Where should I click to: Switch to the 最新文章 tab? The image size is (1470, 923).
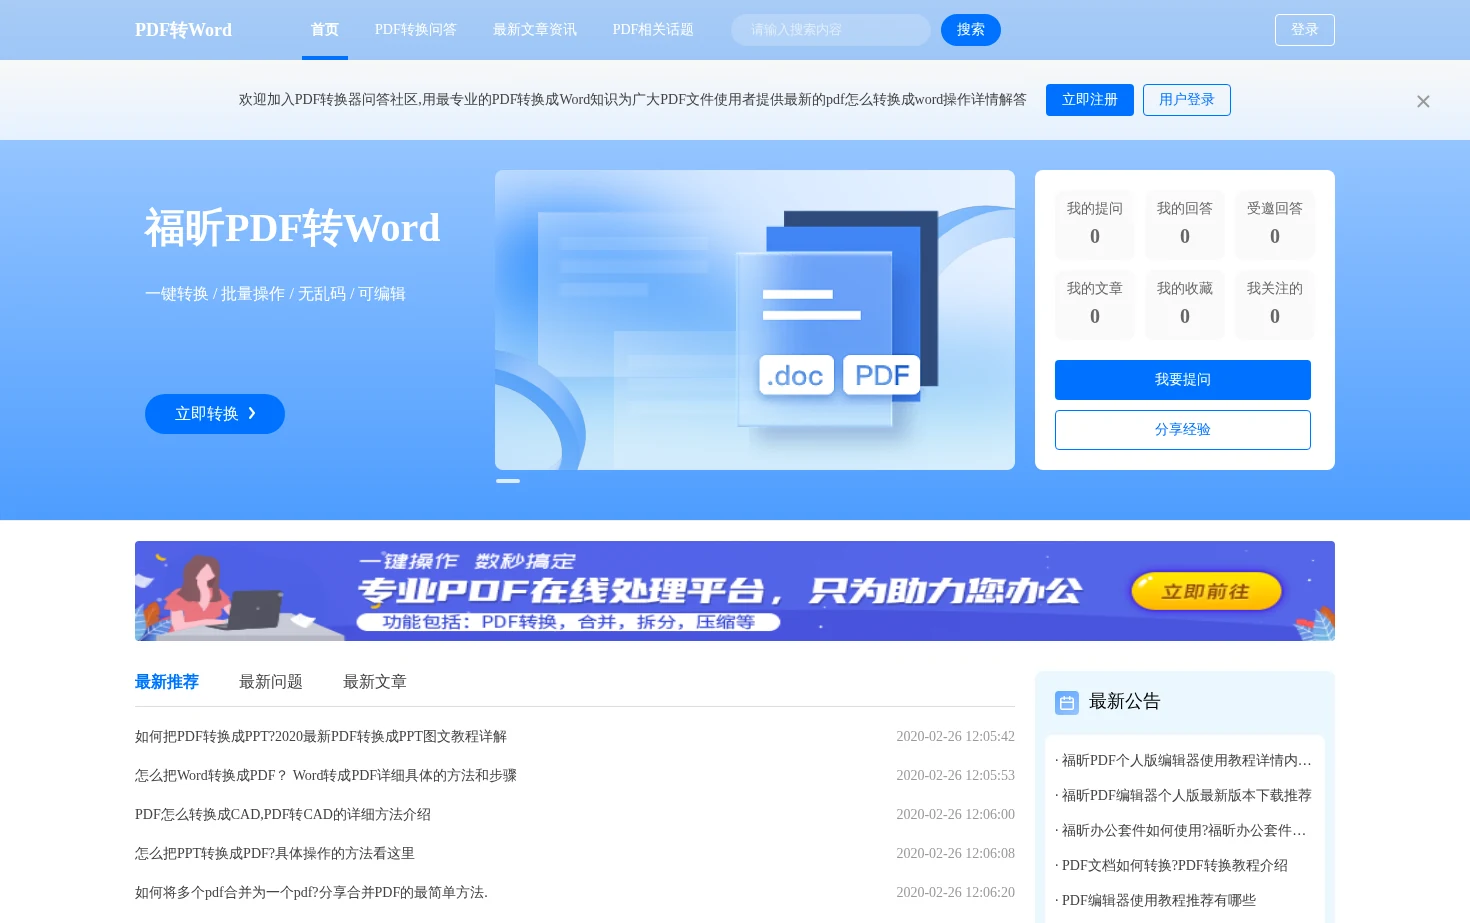pyautogui.click(x=375, y=682)
